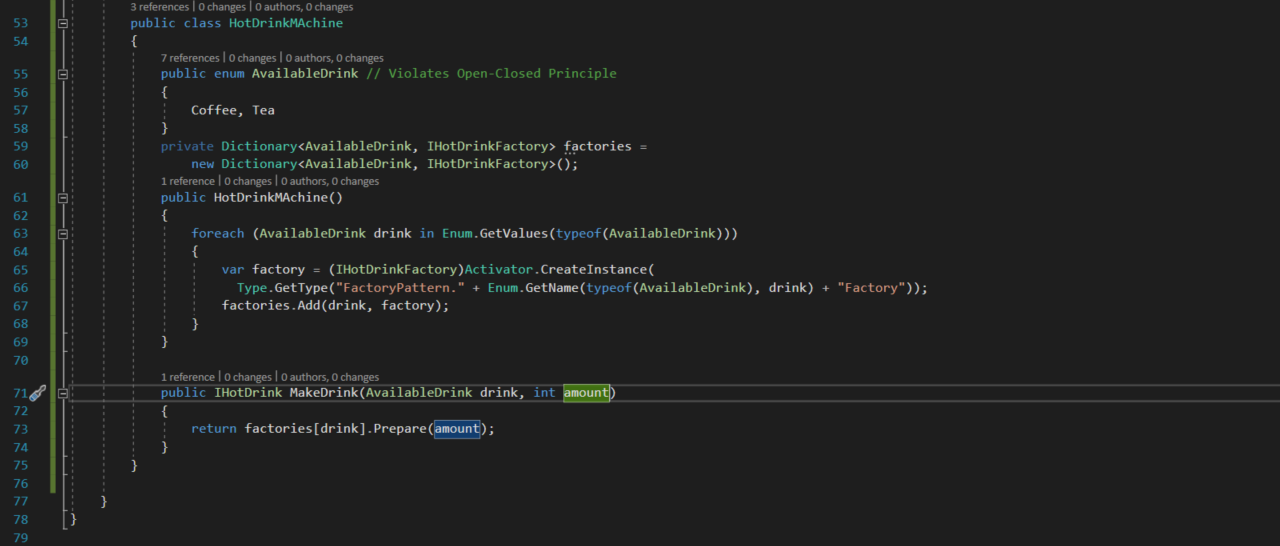Collapse the HotDrinkMAchine constructor on line 61

click(x=63, y=198)
